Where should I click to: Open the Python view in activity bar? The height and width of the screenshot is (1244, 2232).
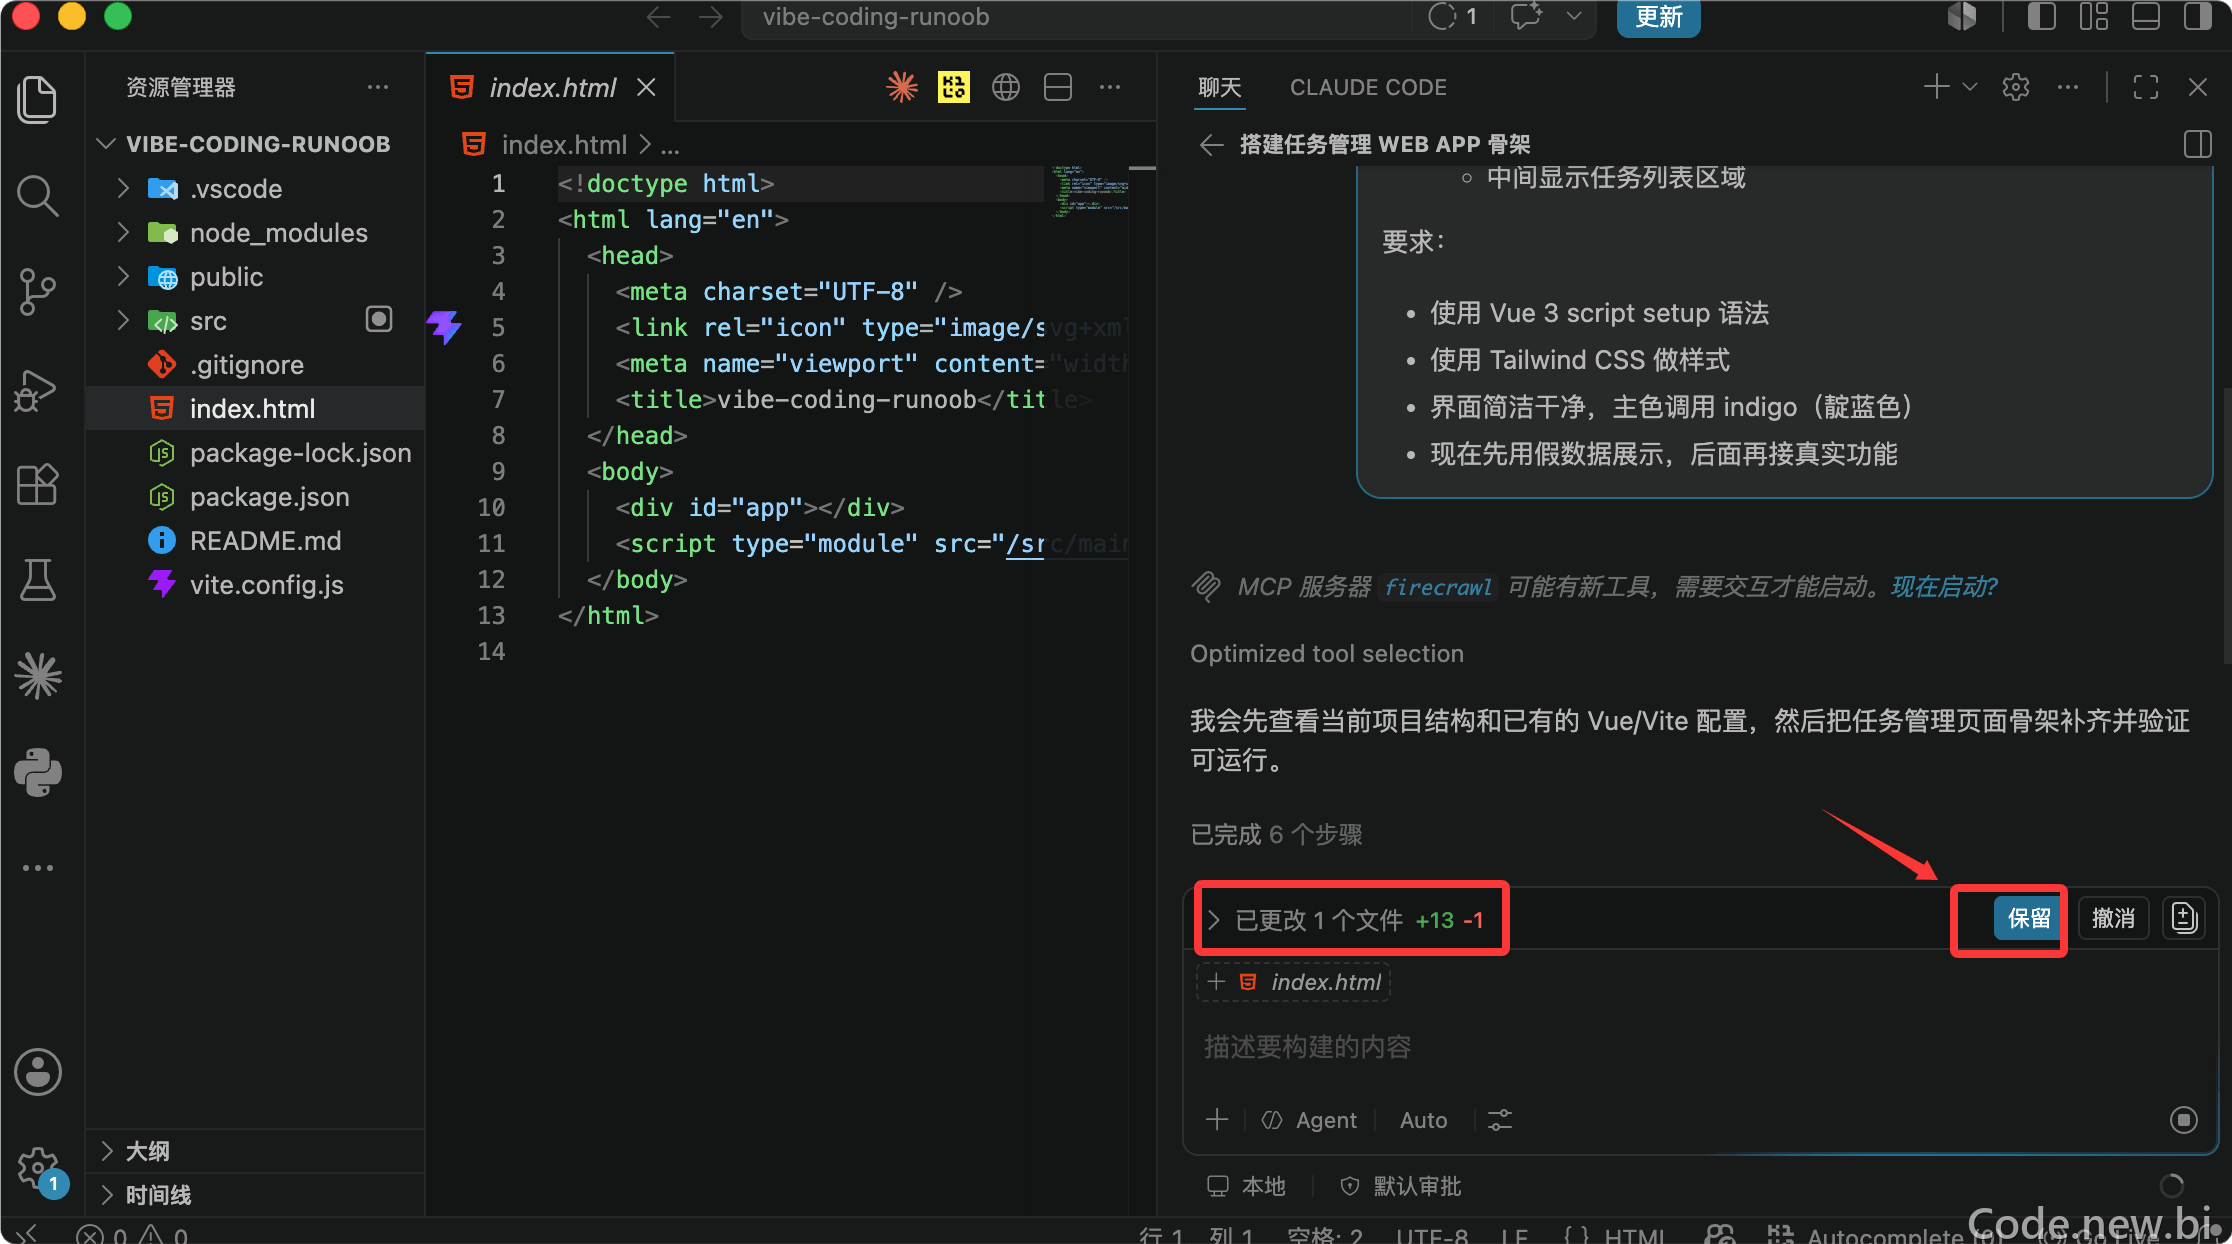[x=38, y=772]
